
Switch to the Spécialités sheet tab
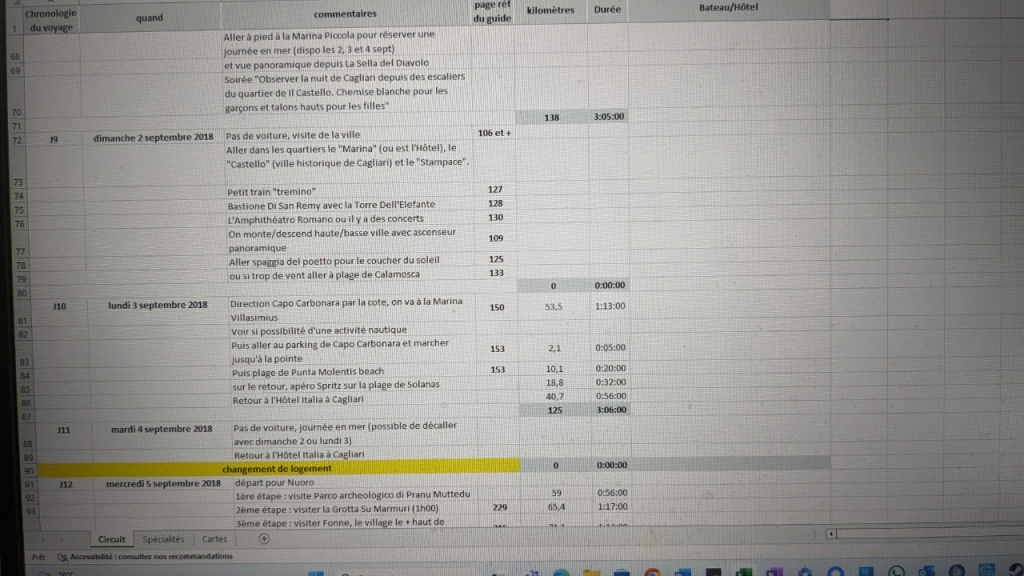[163, 539]
